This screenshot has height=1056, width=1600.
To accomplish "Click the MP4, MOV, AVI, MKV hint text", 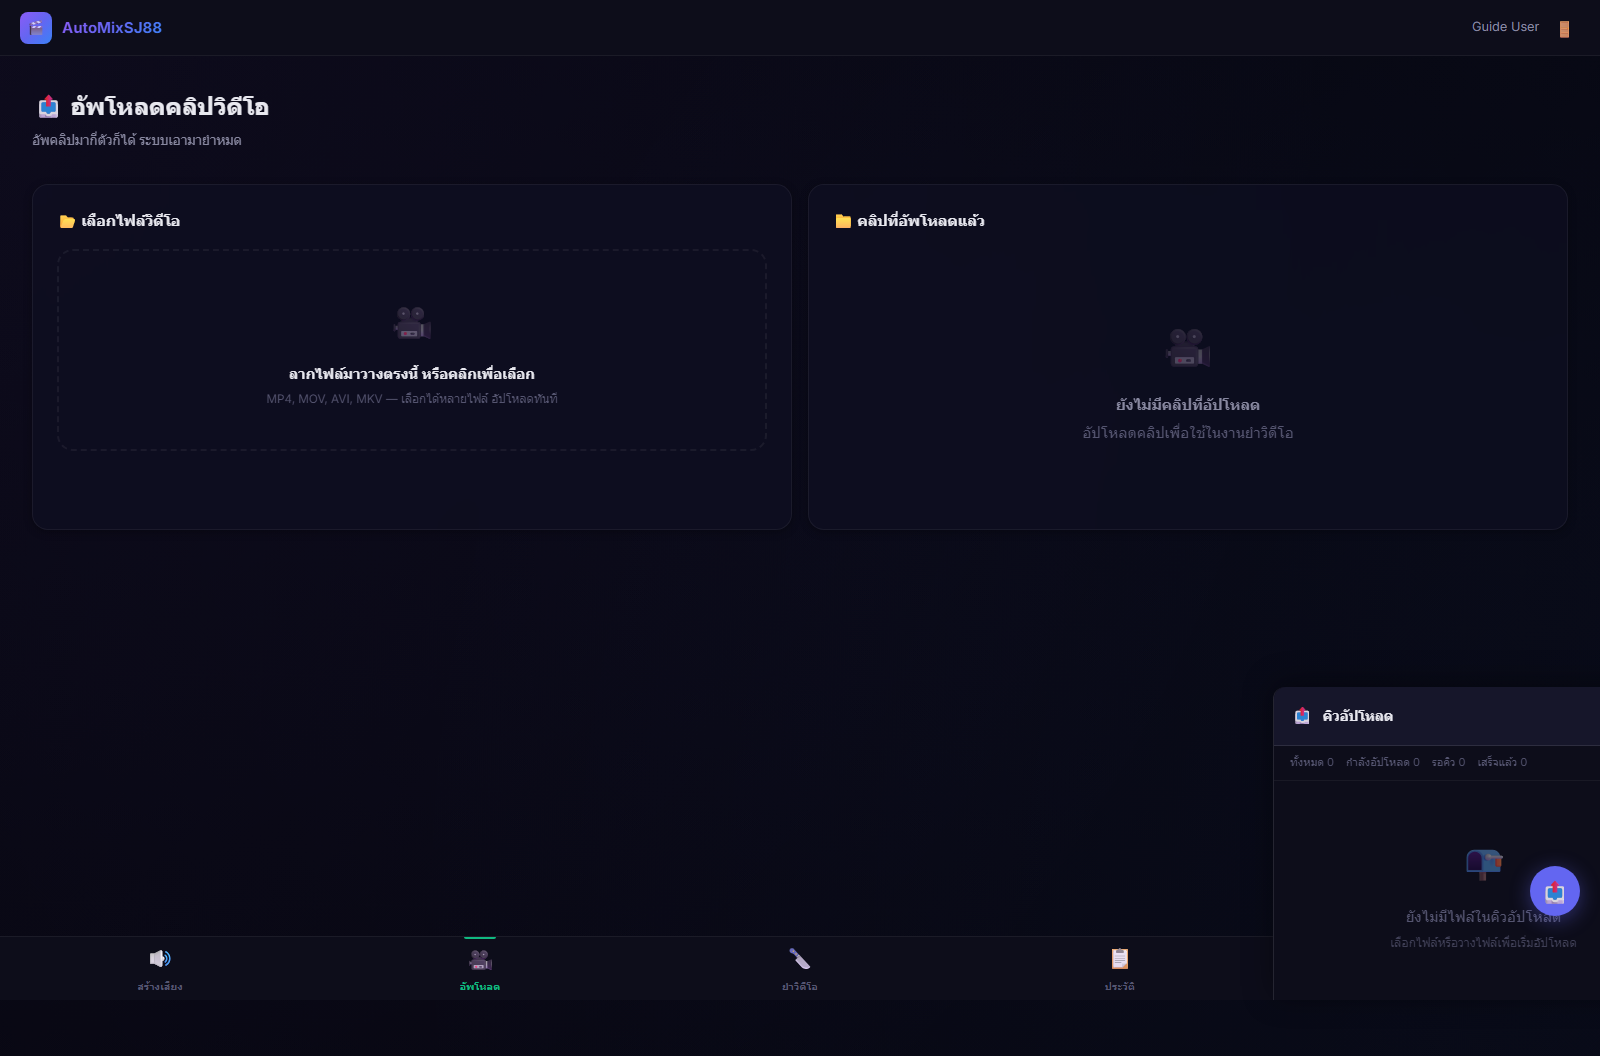I will click(412, 399).
